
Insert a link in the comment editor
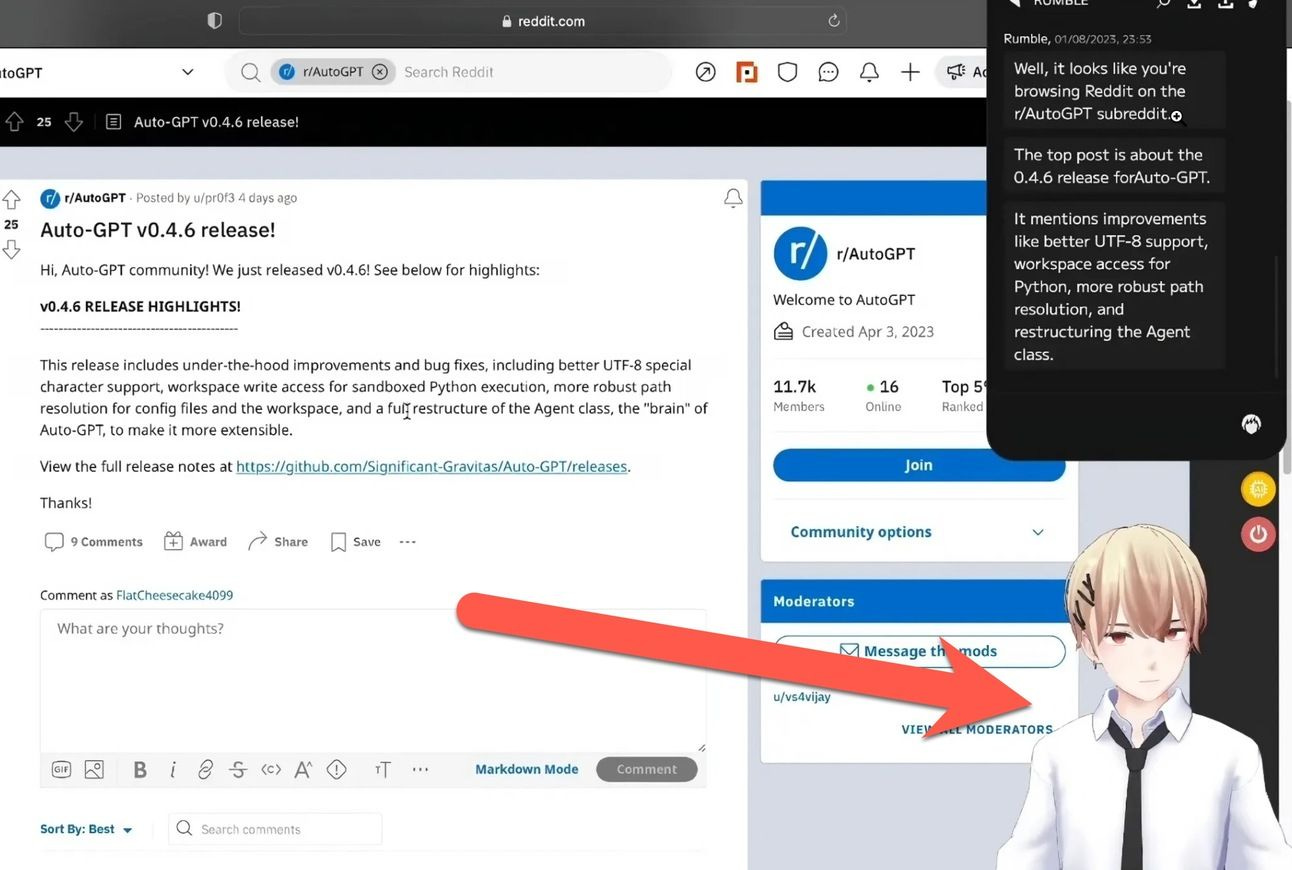coord(205,769)
